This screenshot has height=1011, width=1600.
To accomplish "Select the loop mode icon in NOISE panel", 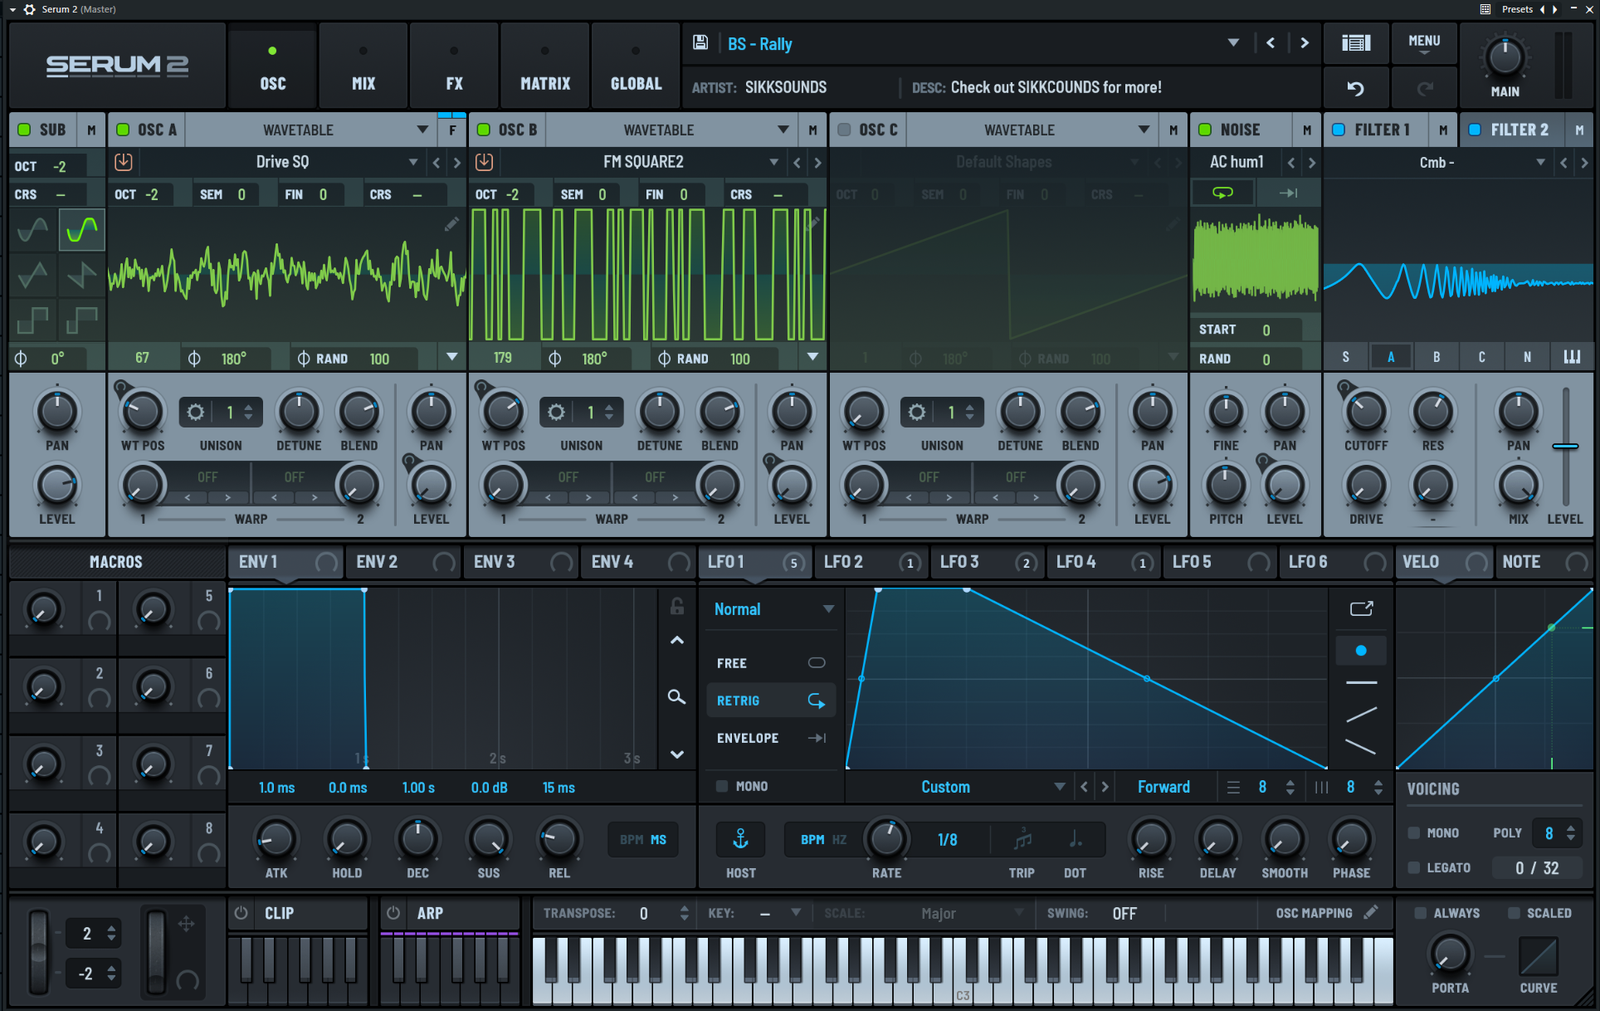I will (x=1222, y=192).
